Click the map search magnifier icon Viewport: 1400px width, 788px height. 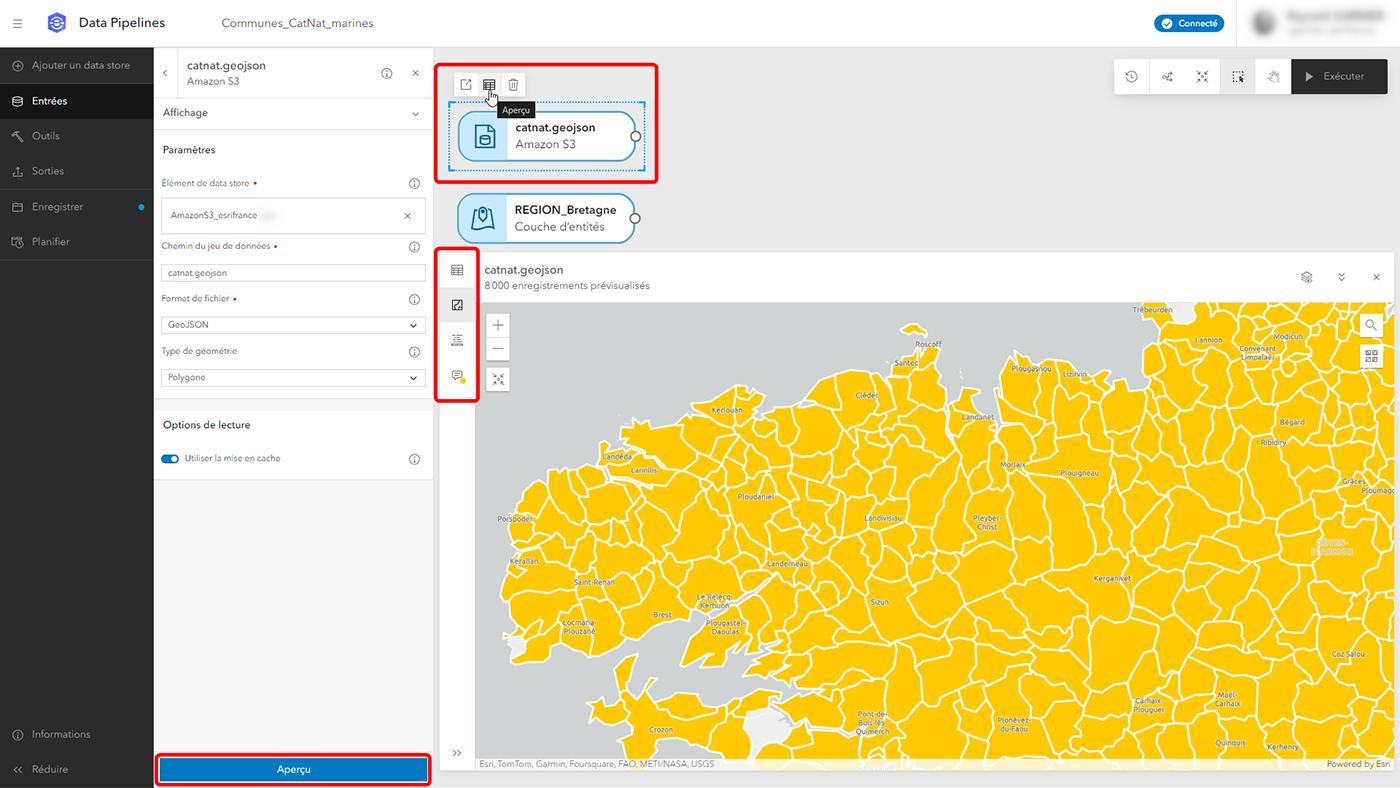(x=1371, y=325)
